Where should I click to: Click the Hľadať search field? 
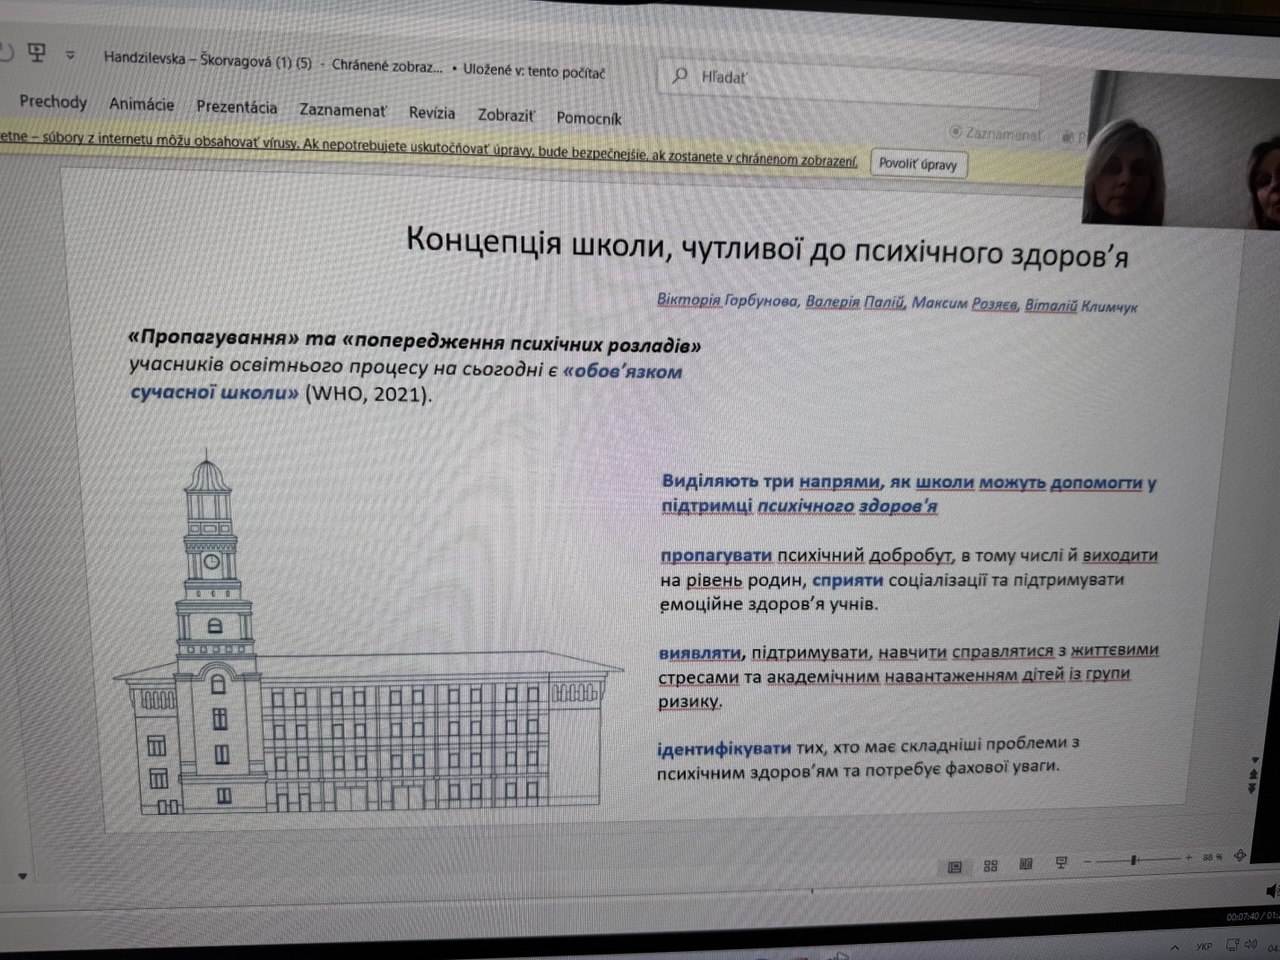(850, 78)
